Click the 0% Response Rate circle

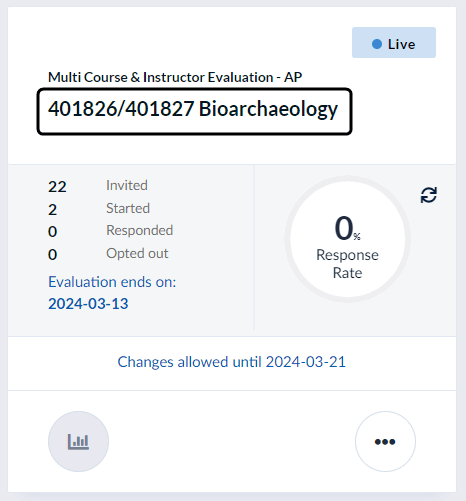click(x=347, y=239)
